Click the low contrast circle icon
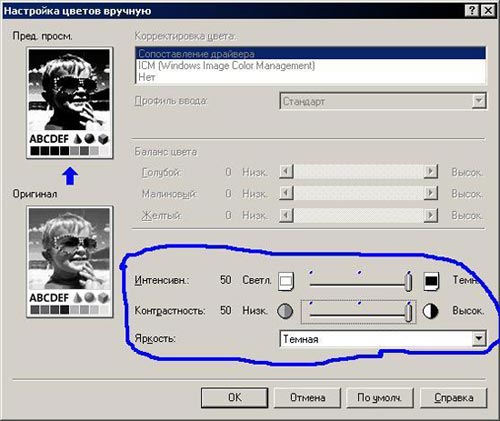Screen dimensions: 500x421 pos(285,311)
